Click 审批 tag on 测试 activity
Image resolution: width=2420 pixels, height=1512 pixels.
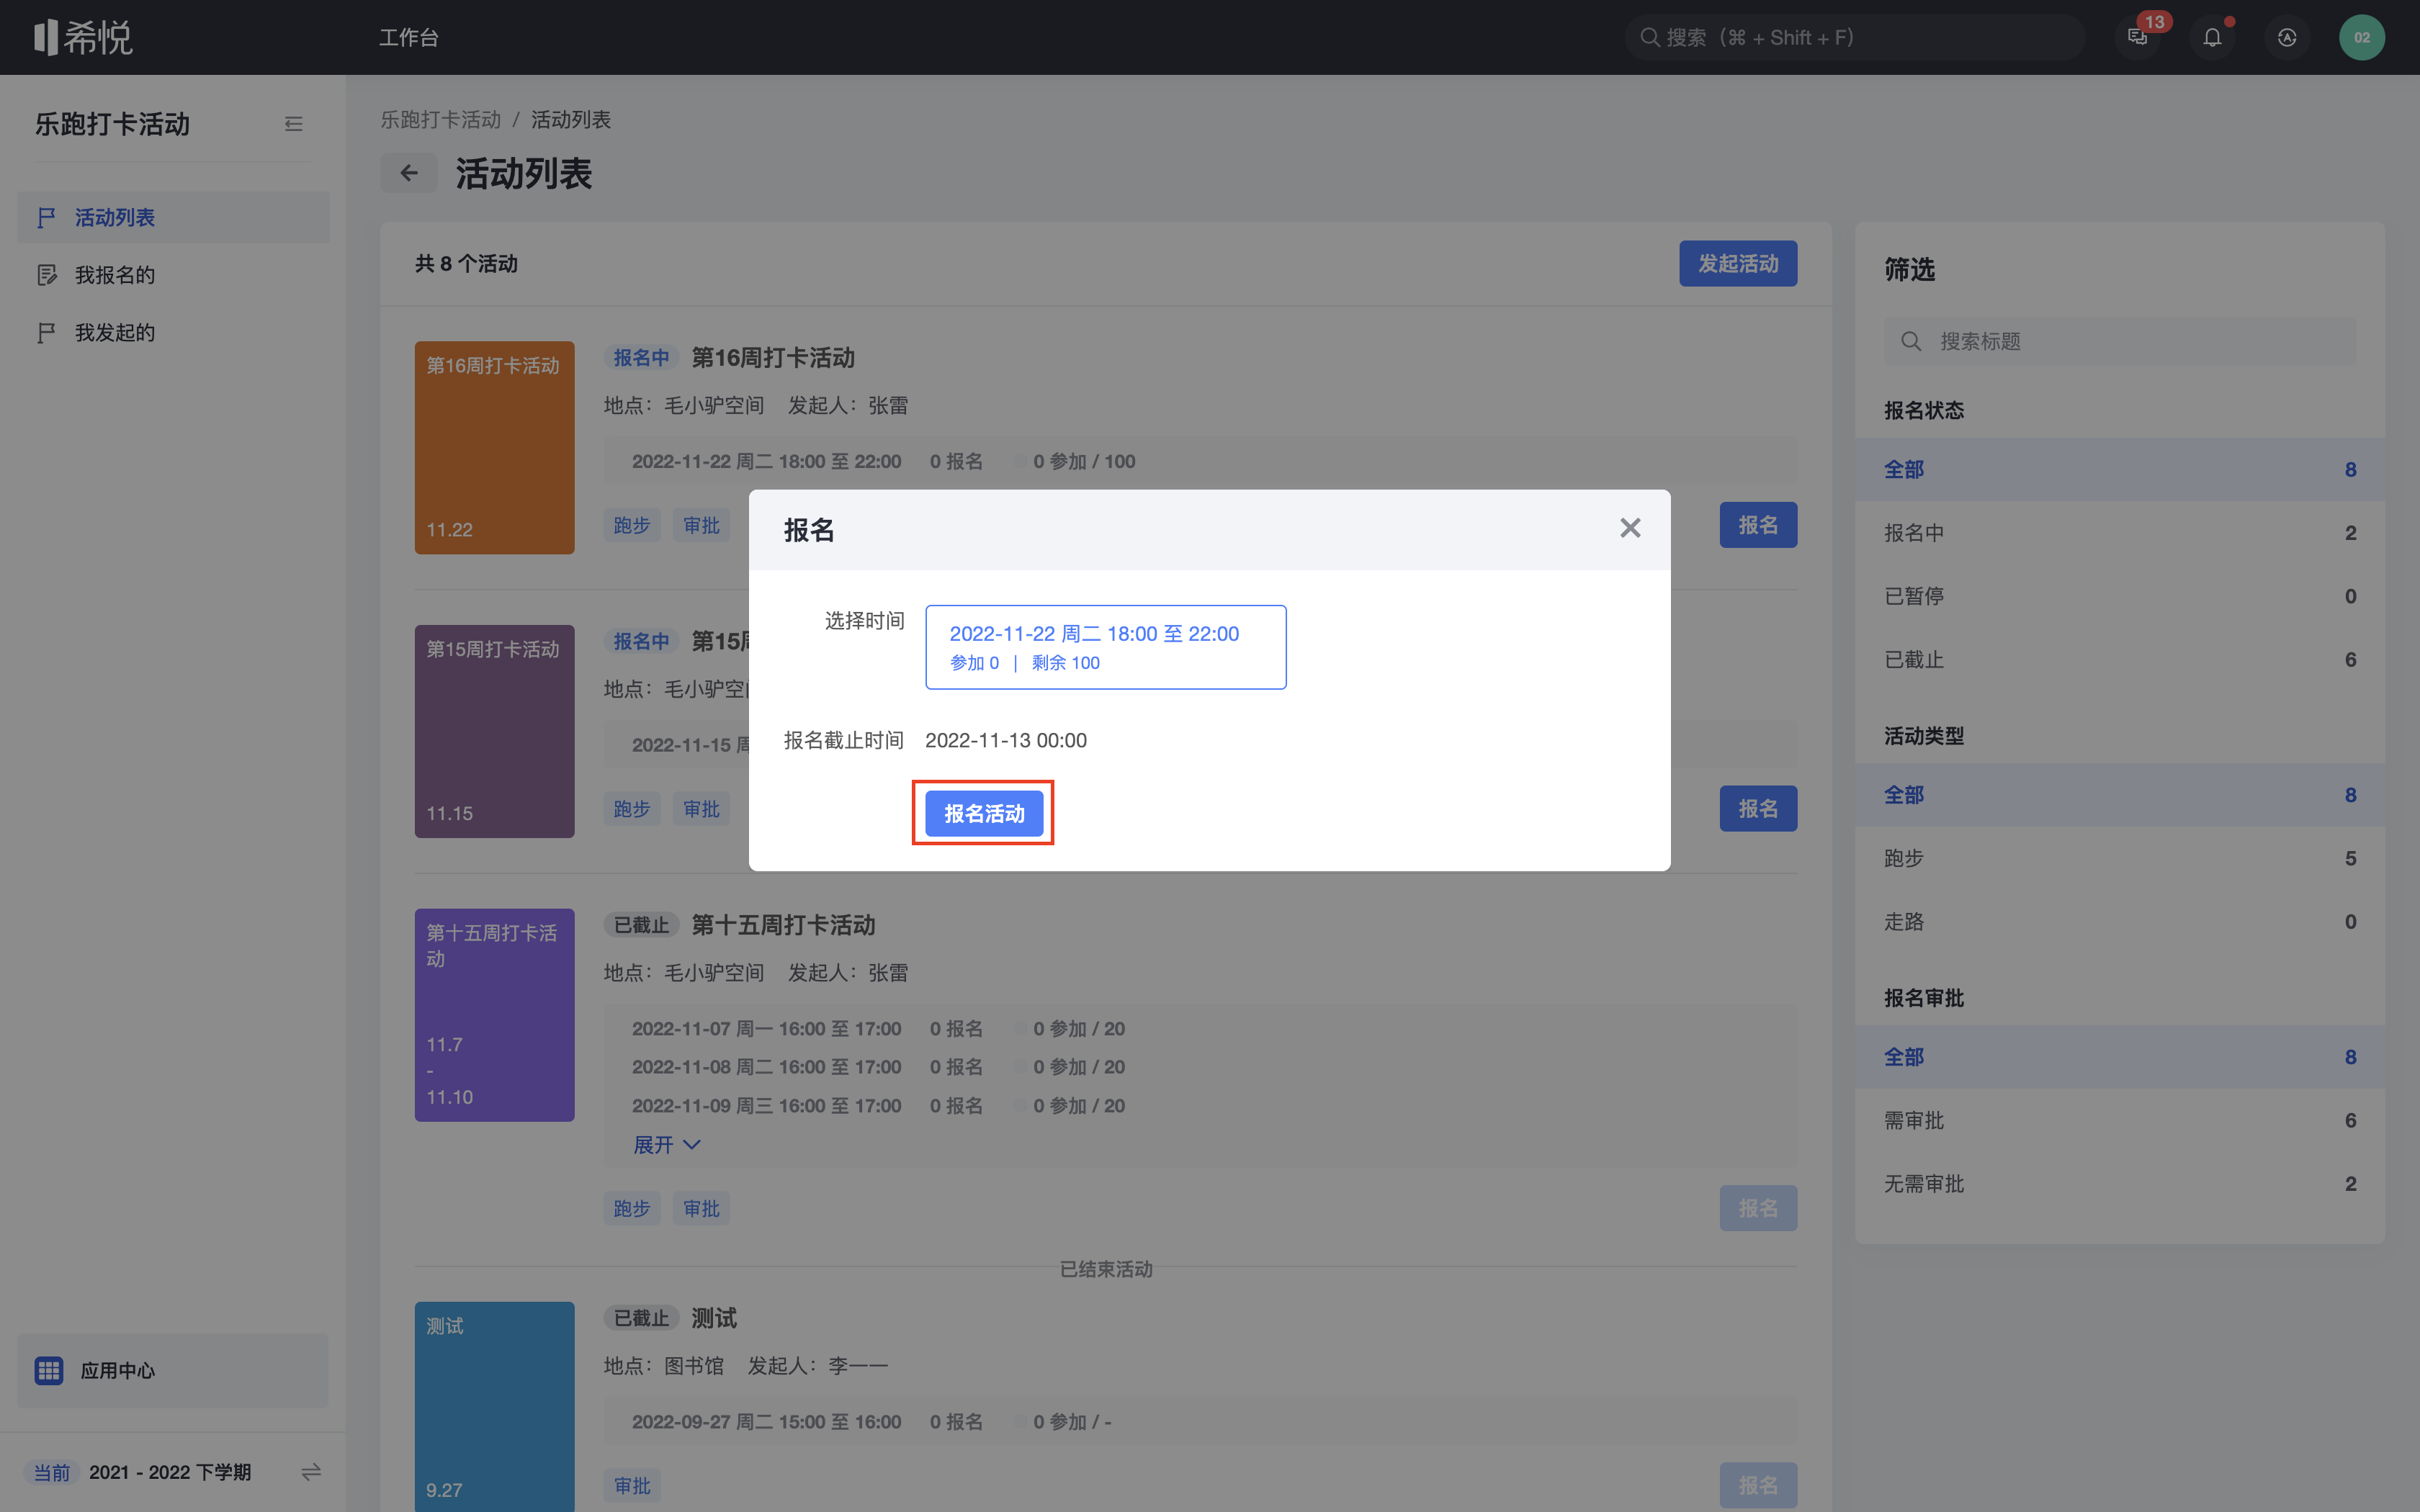632,1486
